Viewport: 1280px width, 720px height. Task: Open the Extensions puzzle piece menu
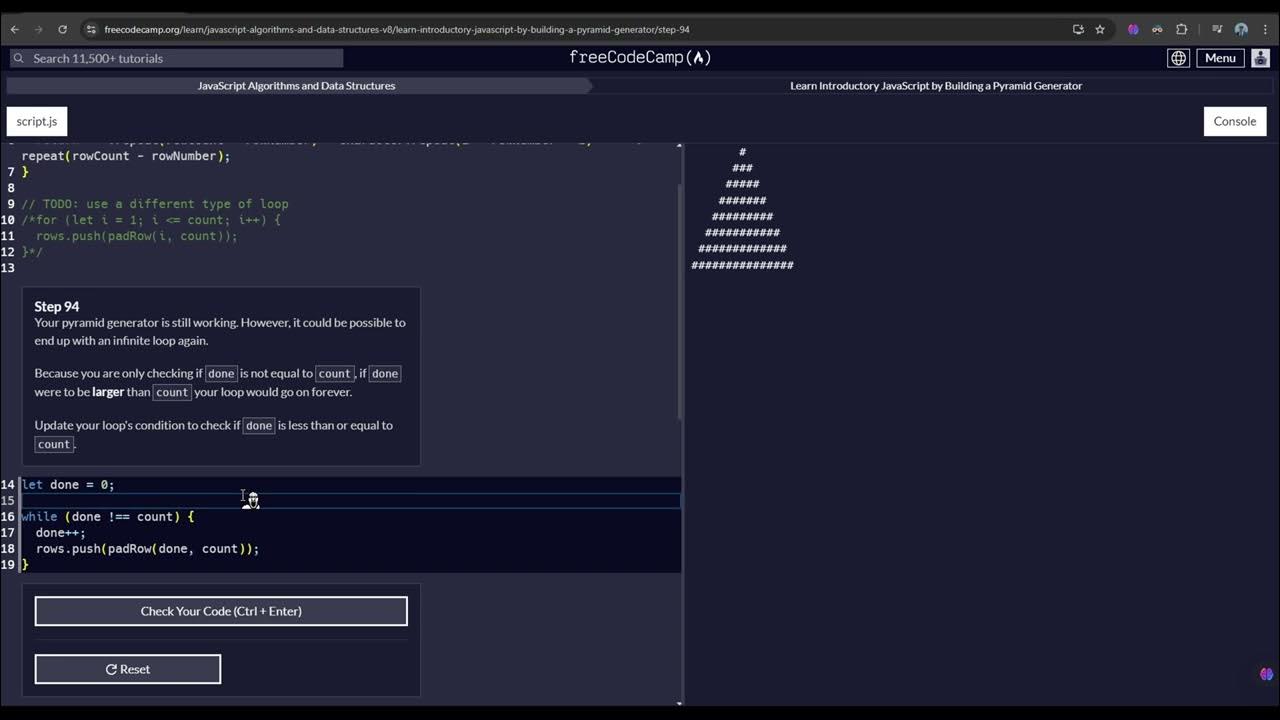pyautogui.click(x=1181, y=29)
